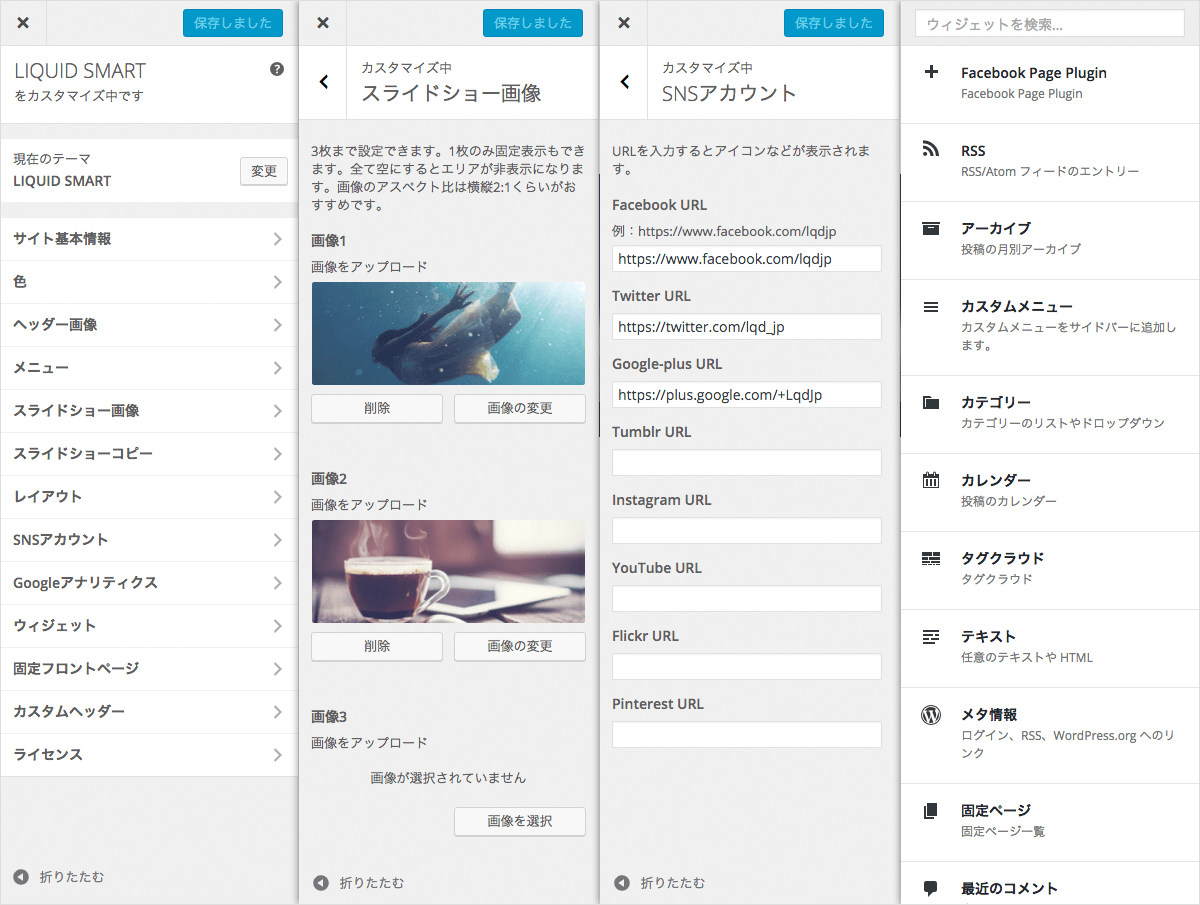1200x905 pixels.
Task: Click the Twitter URL input field
Action: click(x=747, y=327)
